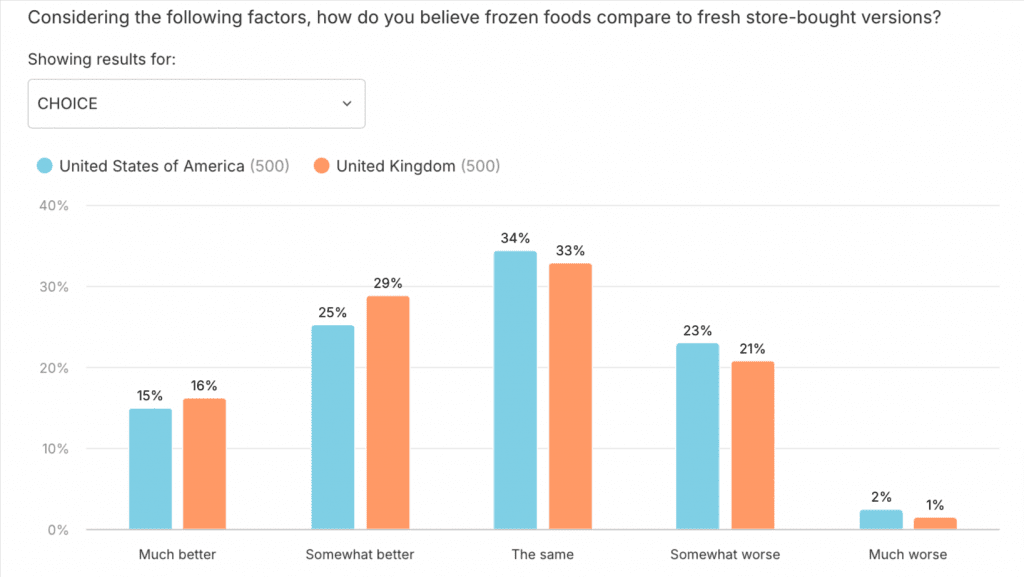Toggle the United Kingdom legend dot
The image size is (1024, 577).
pyautogui.click(x=321, y=166)
